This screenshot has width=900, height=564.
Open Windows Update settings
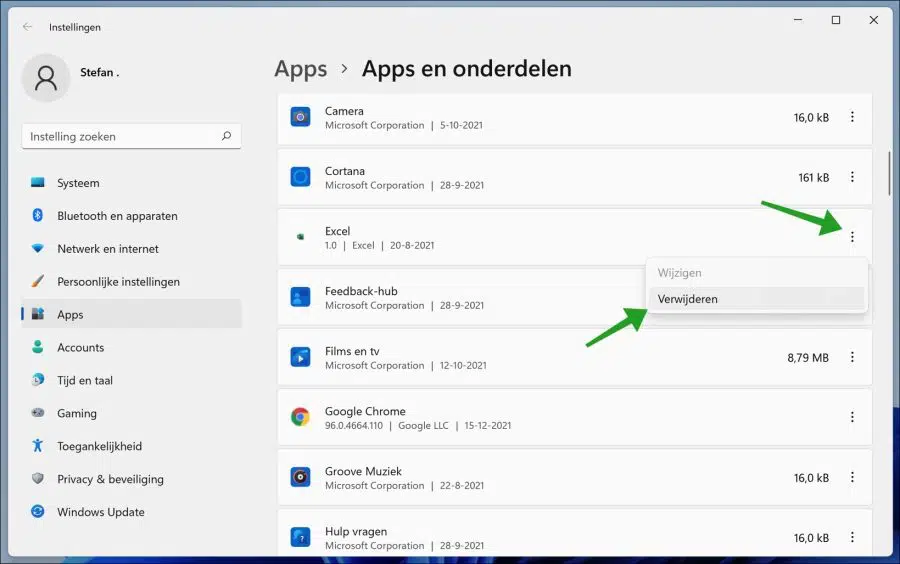tap(131, 512)
